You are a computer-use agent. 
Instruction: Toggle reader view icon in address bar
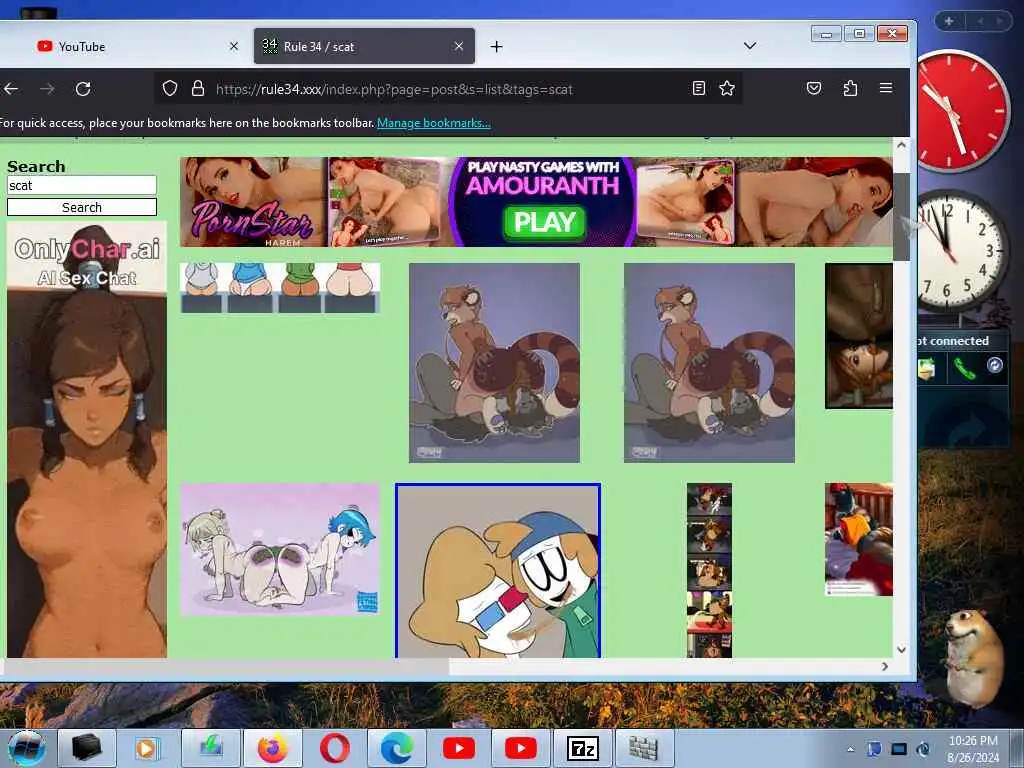coord(699,88)
